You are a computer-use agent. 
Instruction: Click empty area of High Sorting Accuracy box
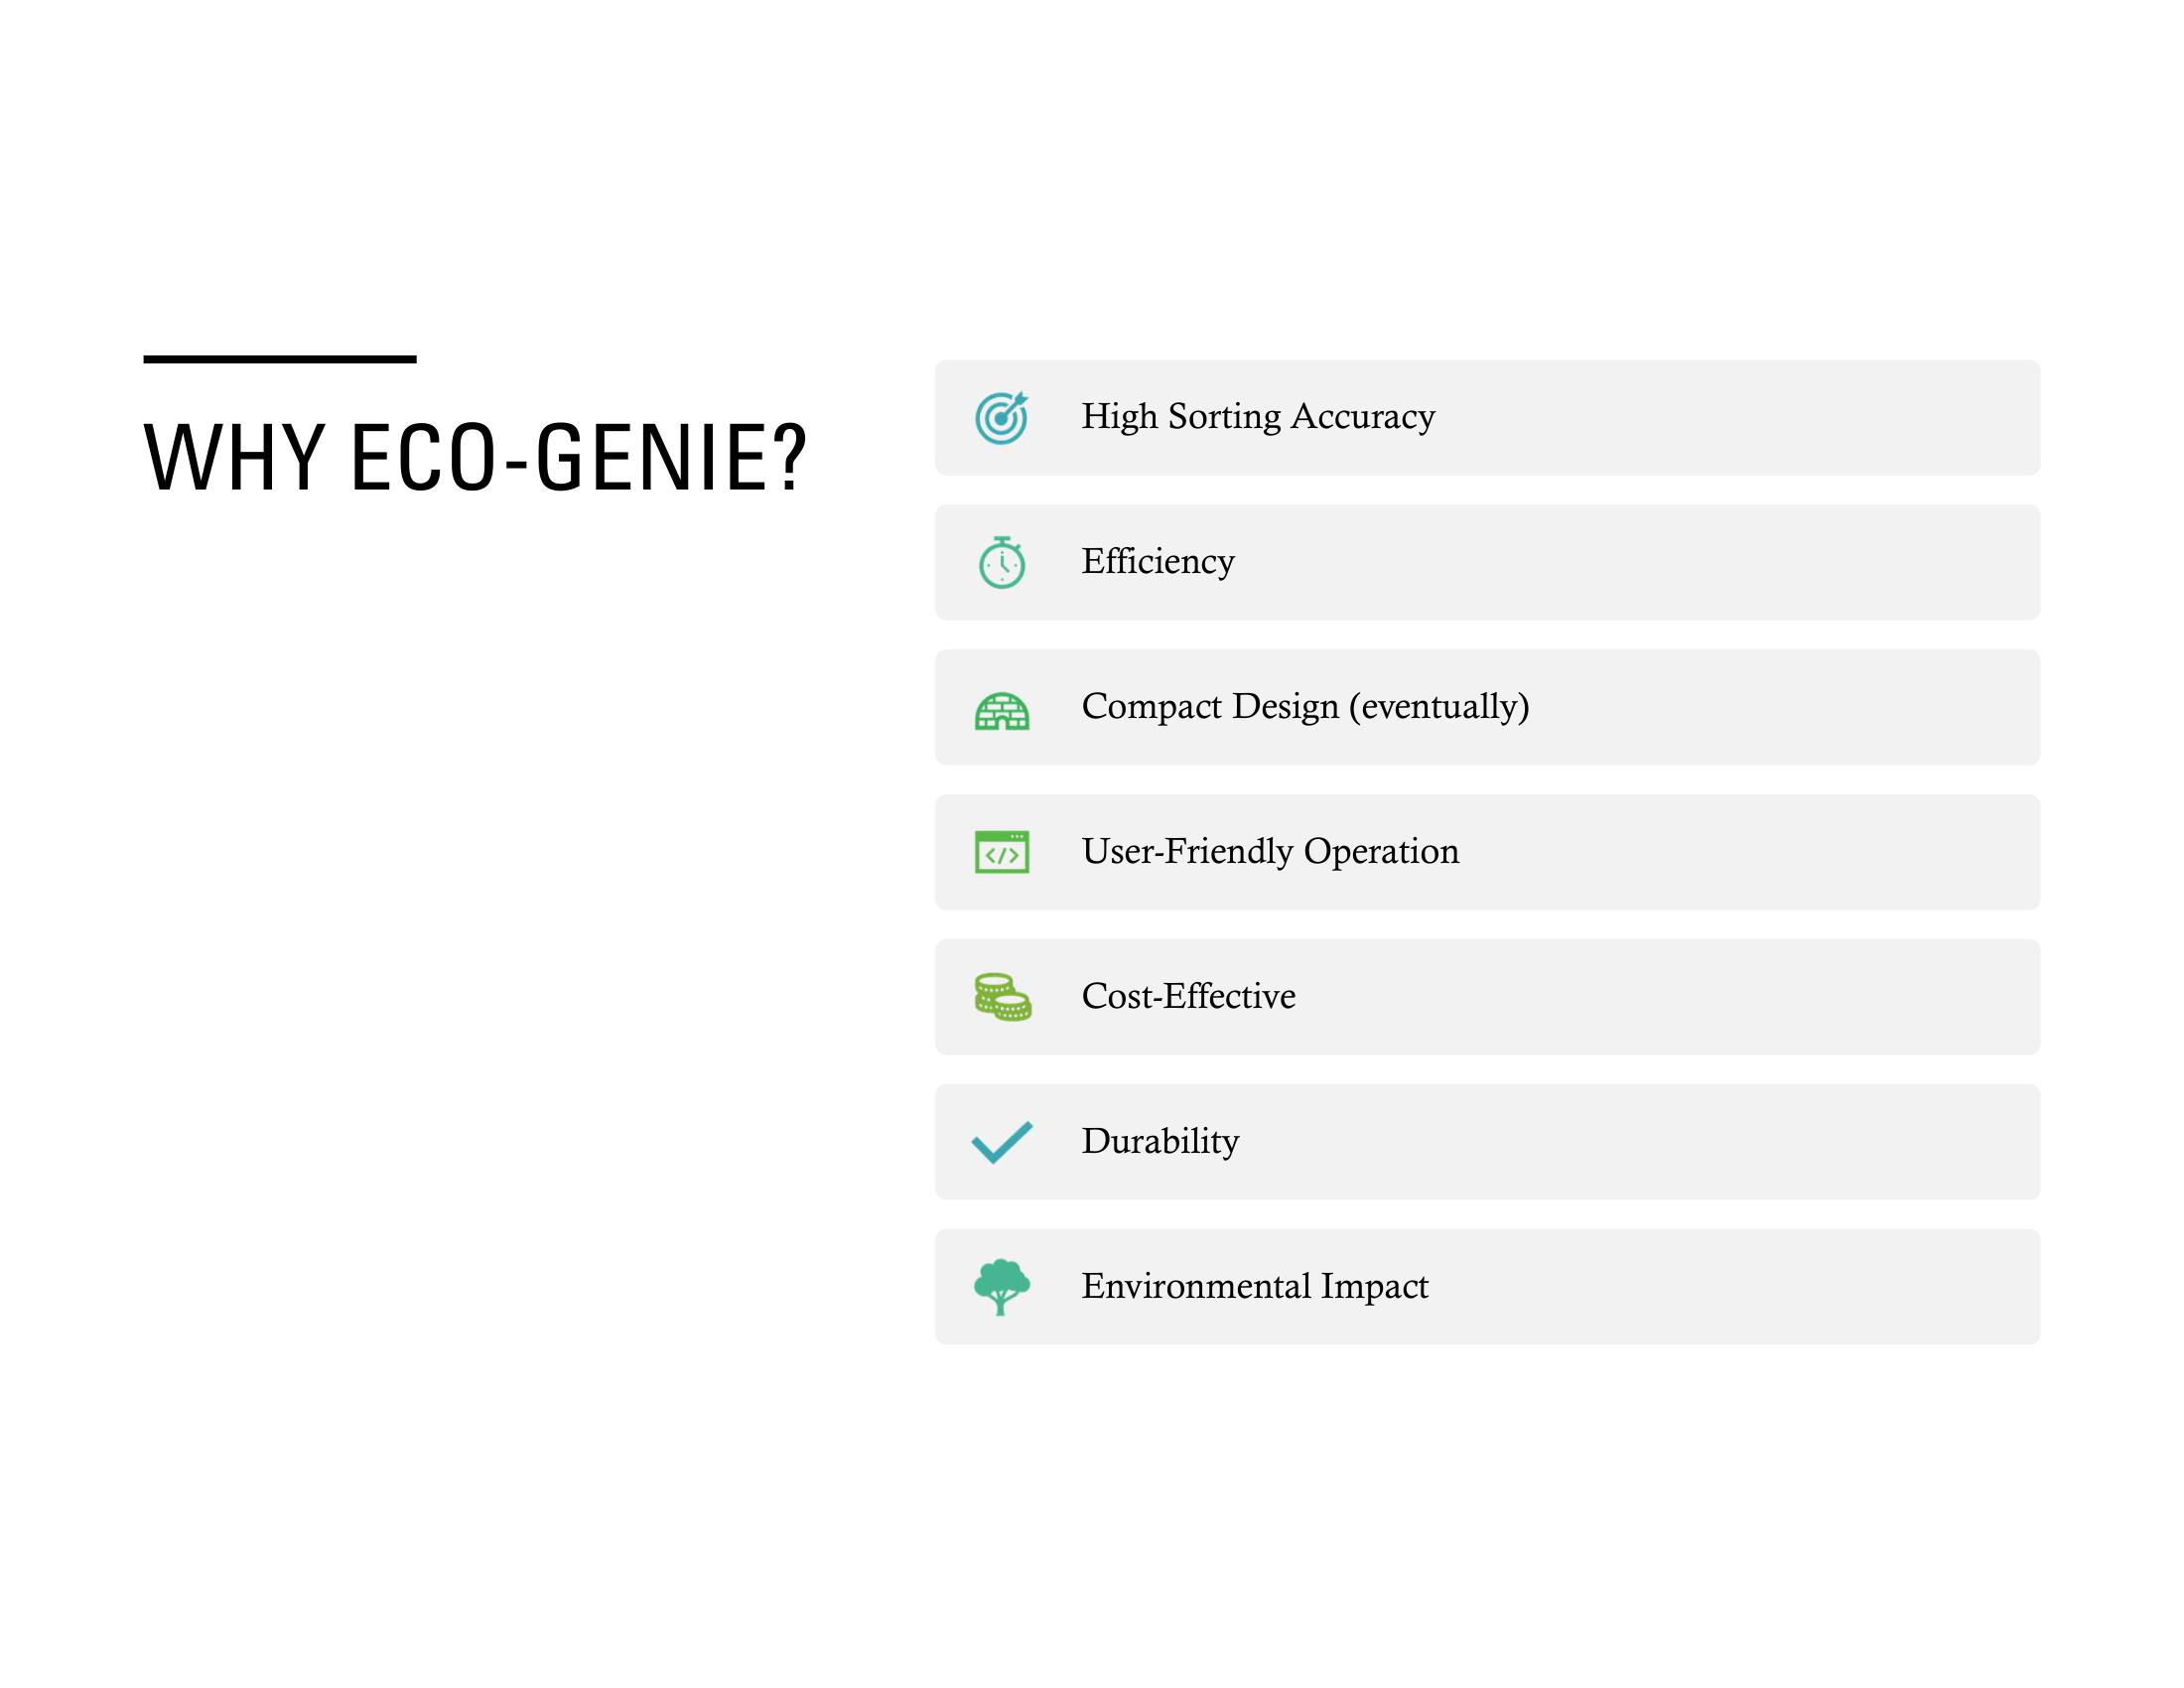[x=1740, y=418]
